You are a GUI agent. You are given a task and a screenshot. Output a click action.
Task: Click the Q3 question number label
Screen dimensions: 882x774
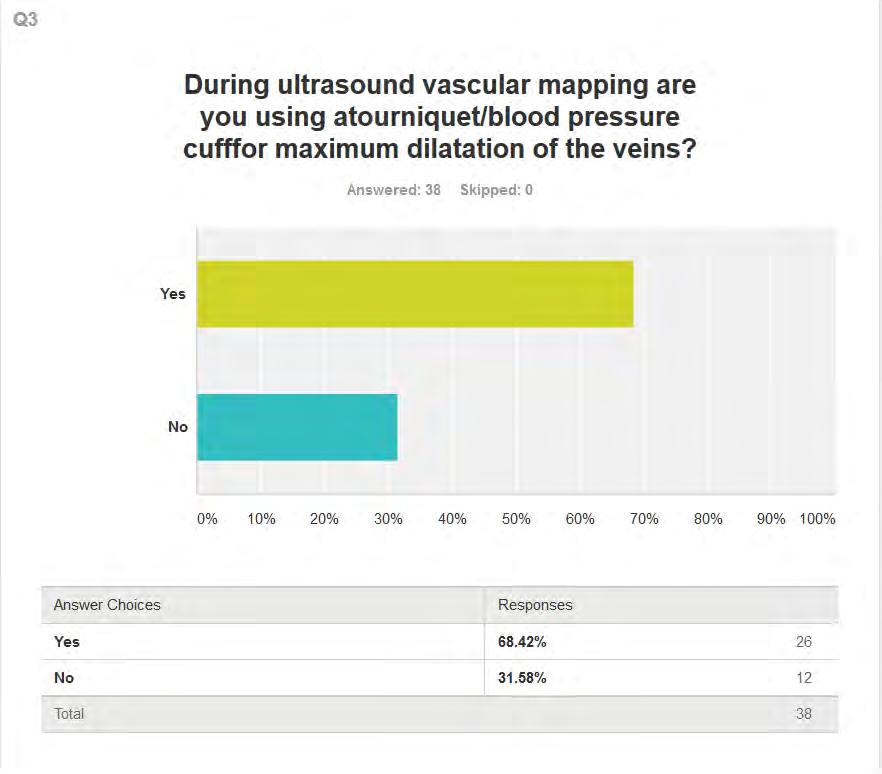tap(25, 20)
